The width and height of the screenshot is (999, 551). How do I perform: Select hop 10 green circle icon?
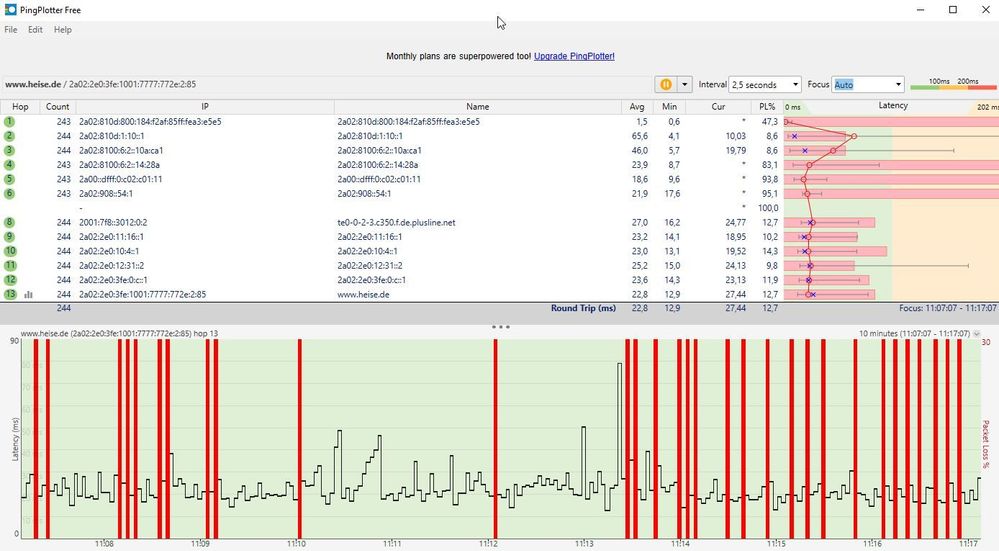tap(10, 251)
